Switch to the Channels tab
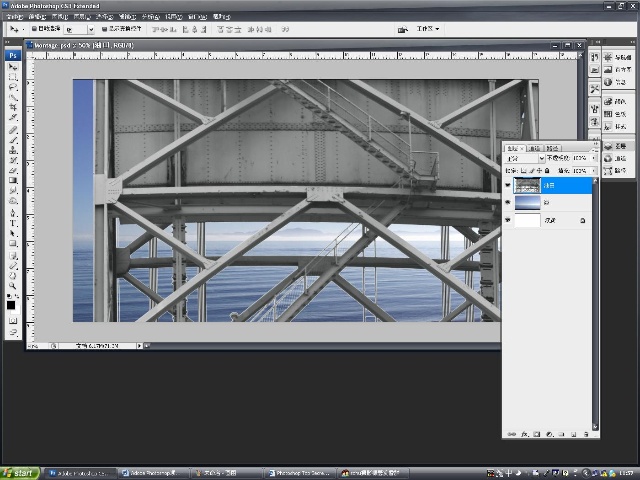 click(534, 148)
